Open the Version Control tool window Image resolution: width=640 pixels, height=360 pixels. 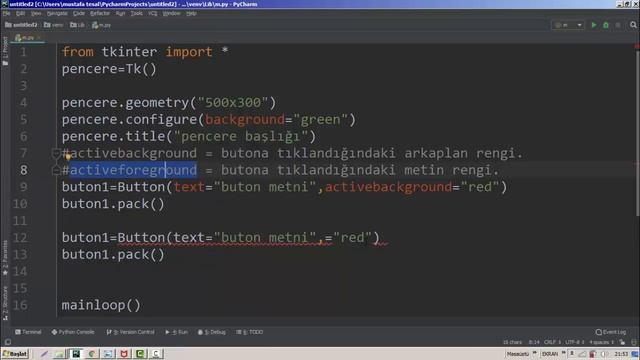[x=131, y=332]
